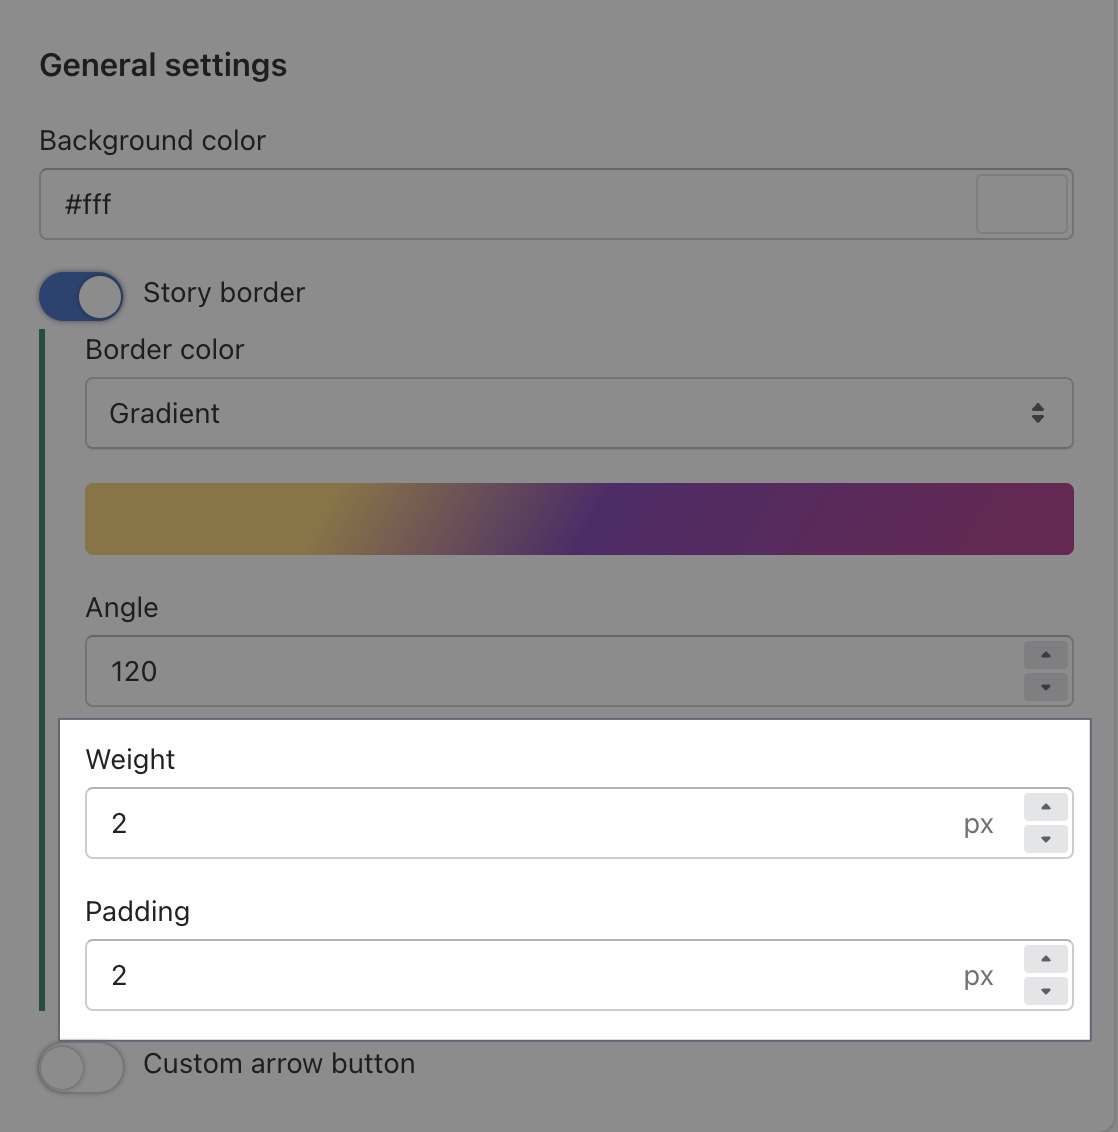
Task: Decrease Padding using the down arrow
Action: coord(1046,991)
